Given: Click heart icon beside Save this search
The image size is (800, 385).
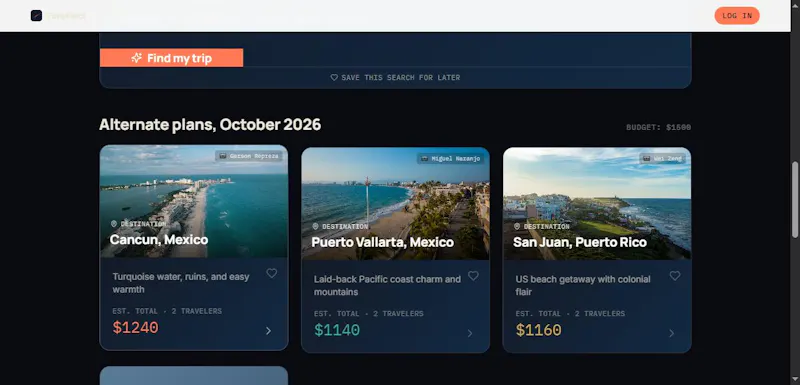Looking at the screenshot, I should [x=334, y=78].
